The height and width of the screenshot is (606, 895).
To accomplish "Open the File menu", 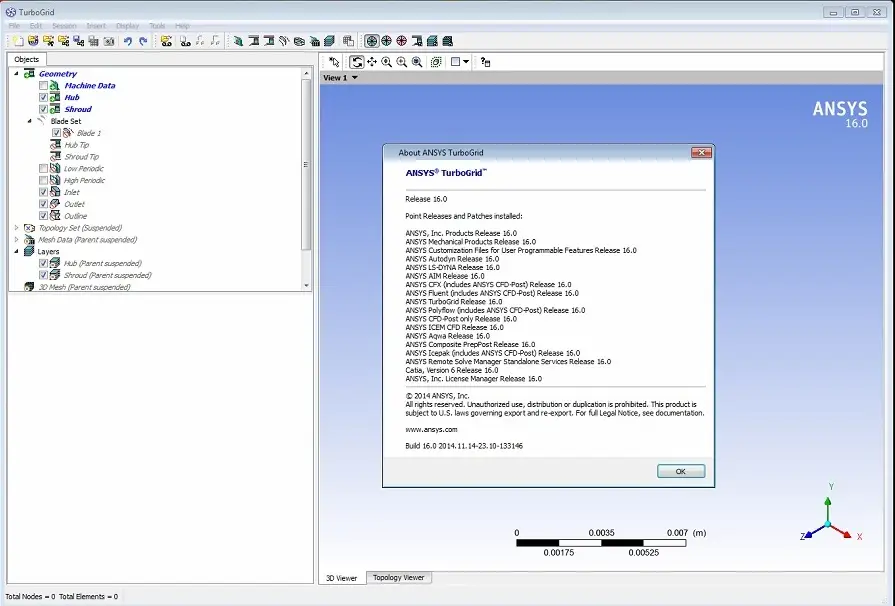I will pyautogui.click(x=14, y=26).
